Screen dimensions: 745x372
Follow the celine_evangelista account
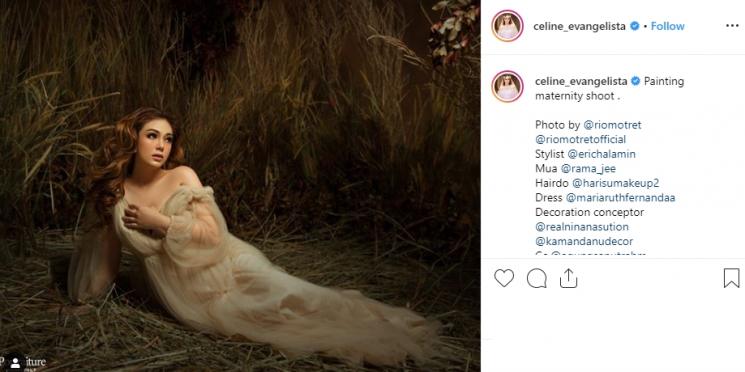click(668, 26)
